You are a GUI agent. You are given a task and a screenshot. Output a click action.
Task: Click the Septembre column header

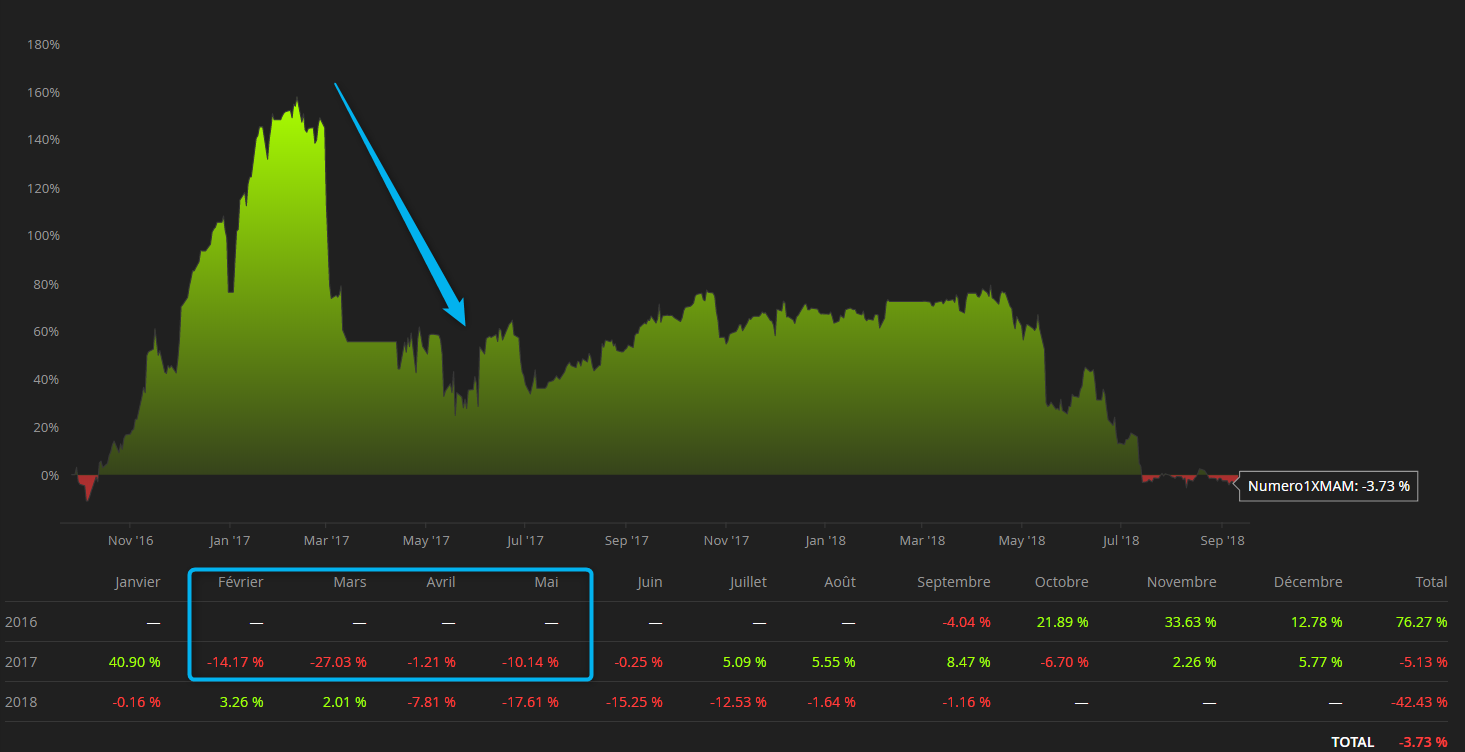coord(953,582)
